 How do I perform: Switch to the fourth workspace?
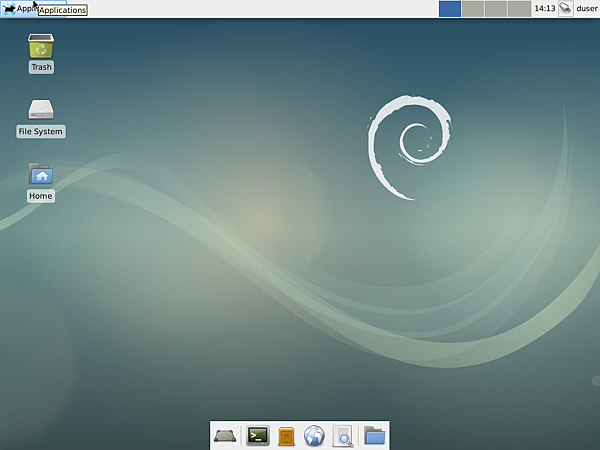519,9
